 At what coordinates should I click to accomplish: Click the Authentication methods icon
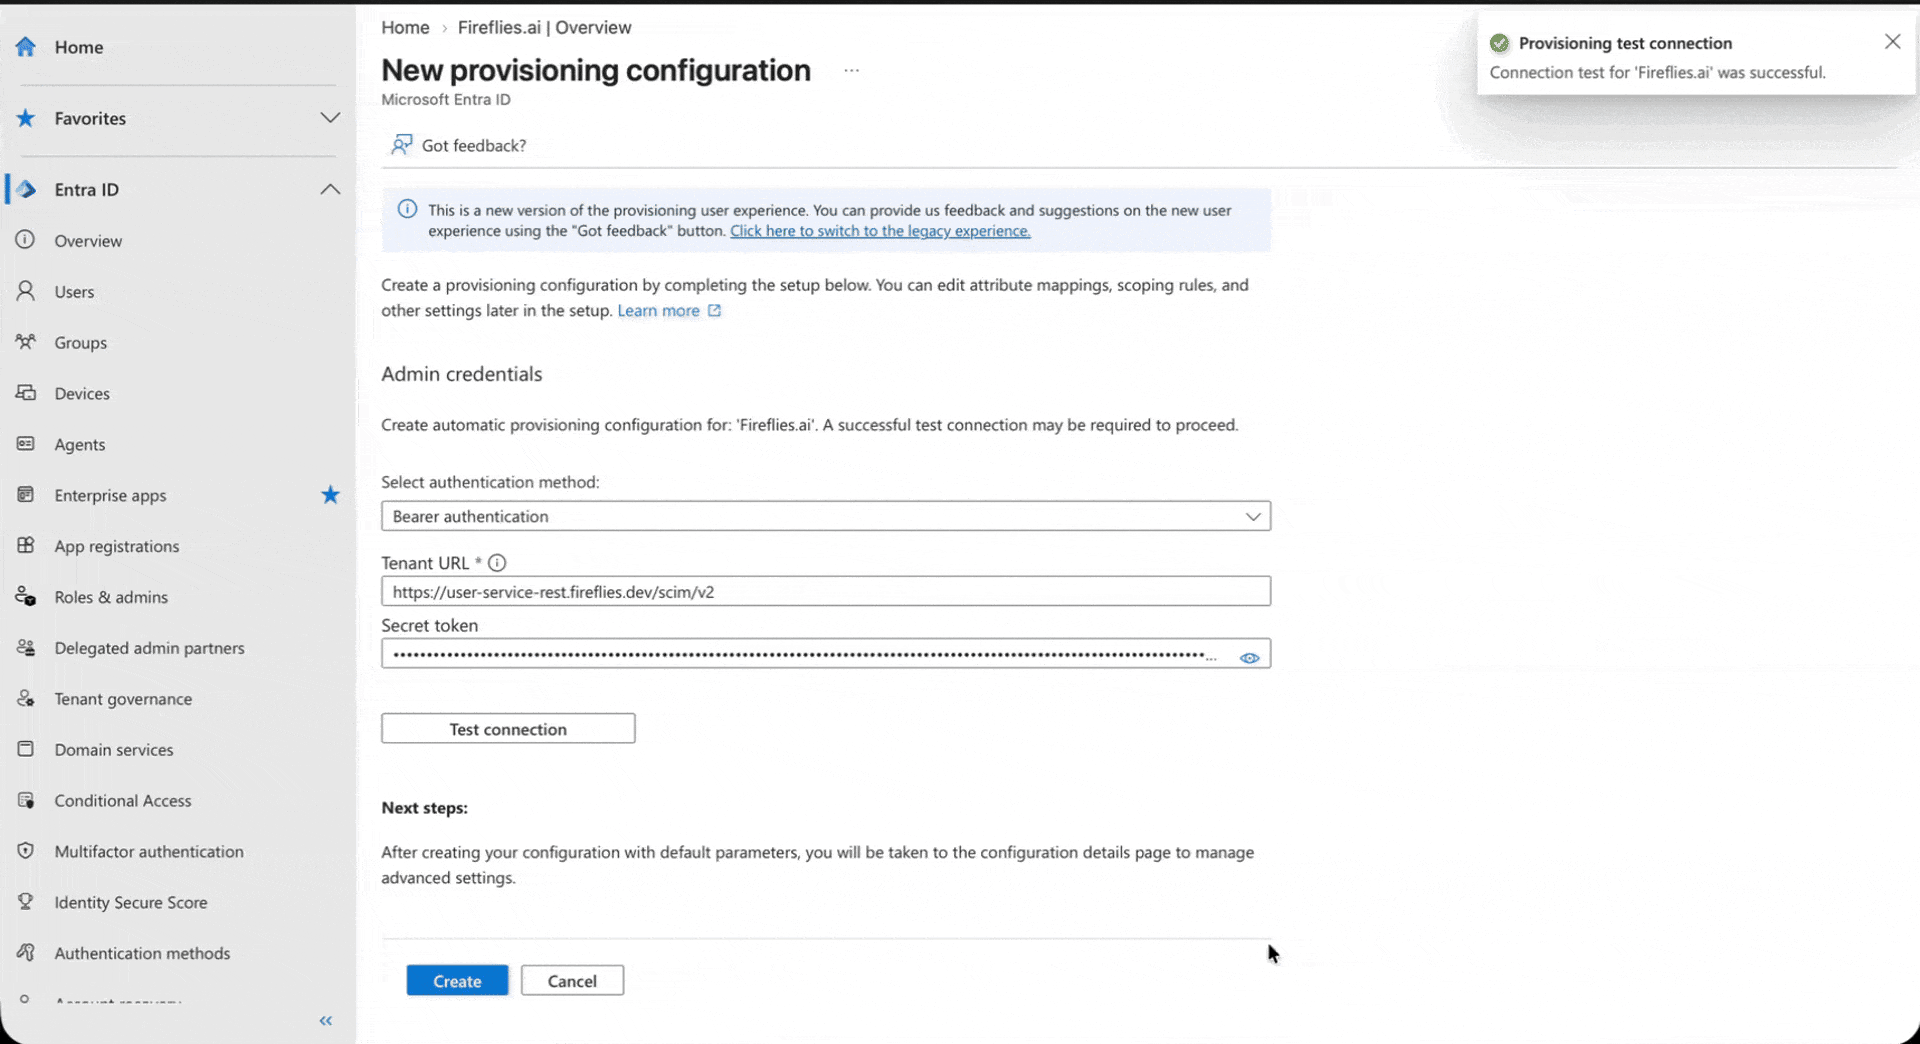pyautogui.click(x=26, y=953)
